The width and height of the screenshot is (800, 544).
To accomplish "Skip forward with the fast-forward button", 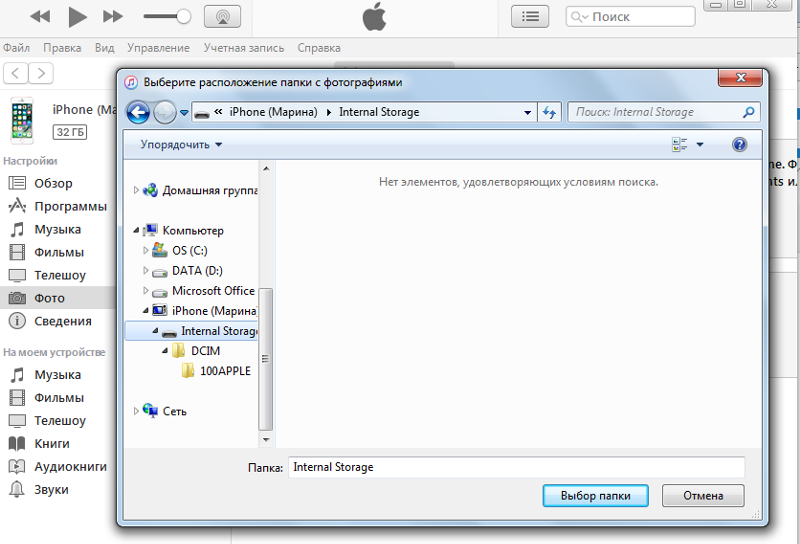I will (113, 17).
